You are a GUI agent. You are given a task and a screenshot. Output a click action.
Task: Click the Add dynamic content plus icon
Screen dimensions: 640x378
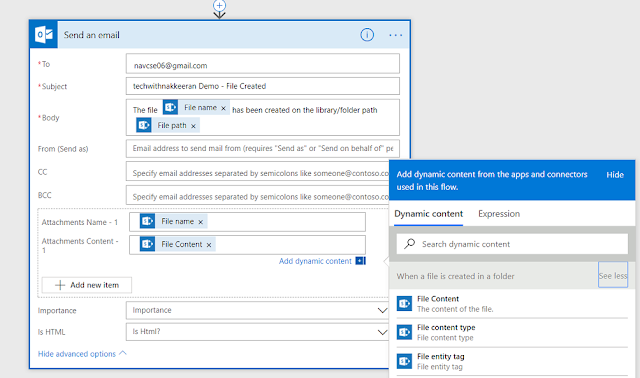360,261
